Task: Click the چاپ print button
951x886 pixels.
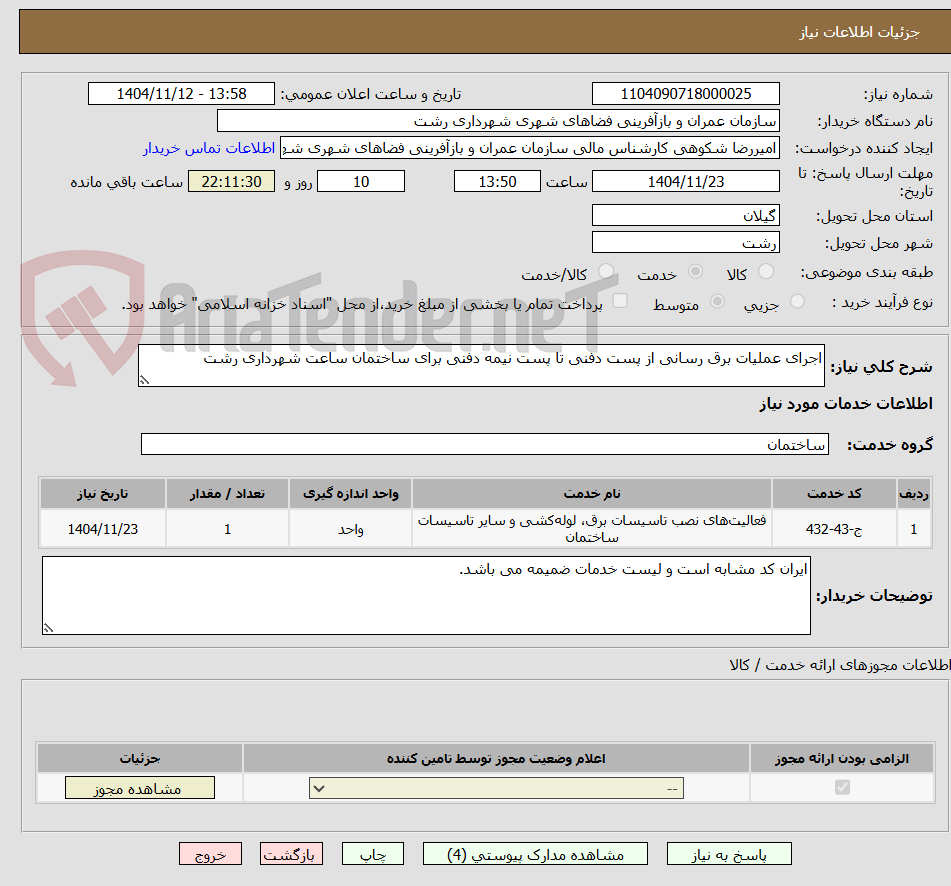Action: (373, 854)
